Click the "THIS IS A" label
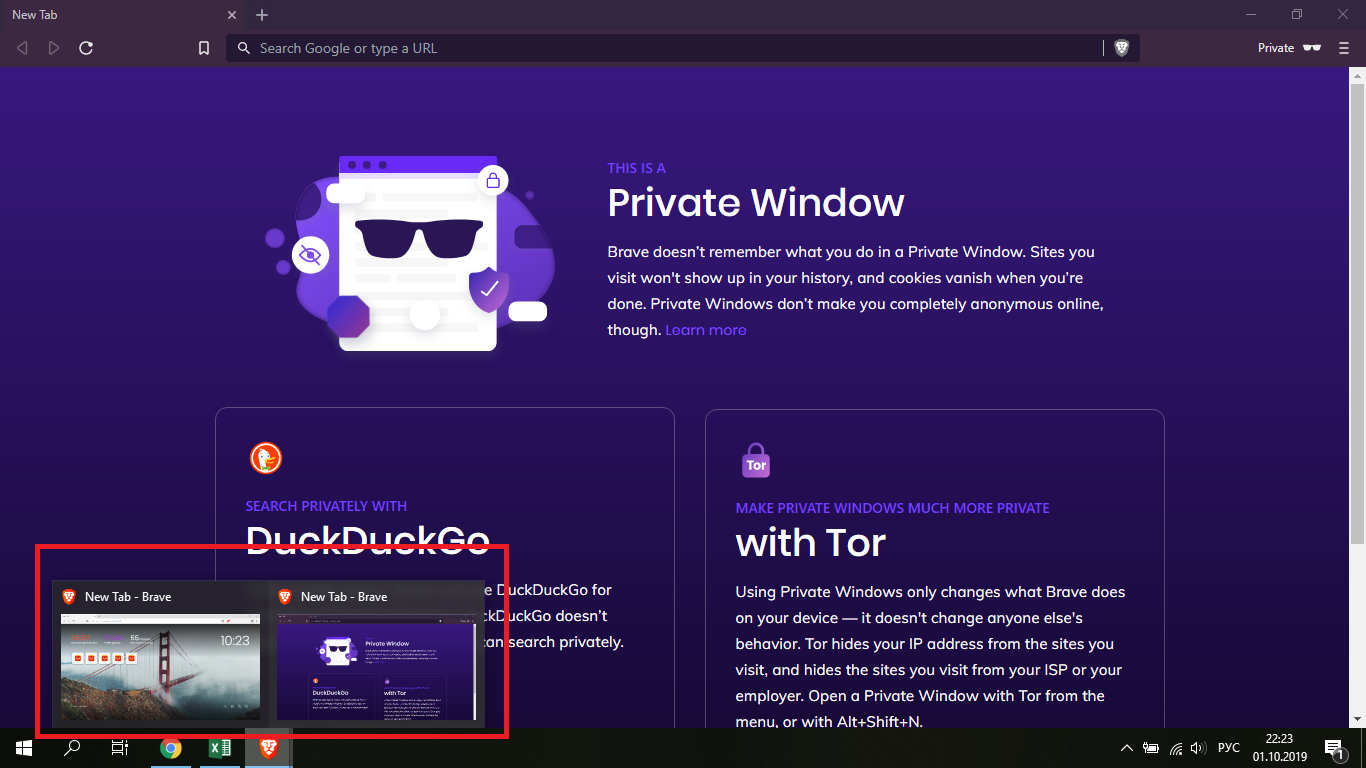This screenshot has width=1366, height=768. pos(636,168)
